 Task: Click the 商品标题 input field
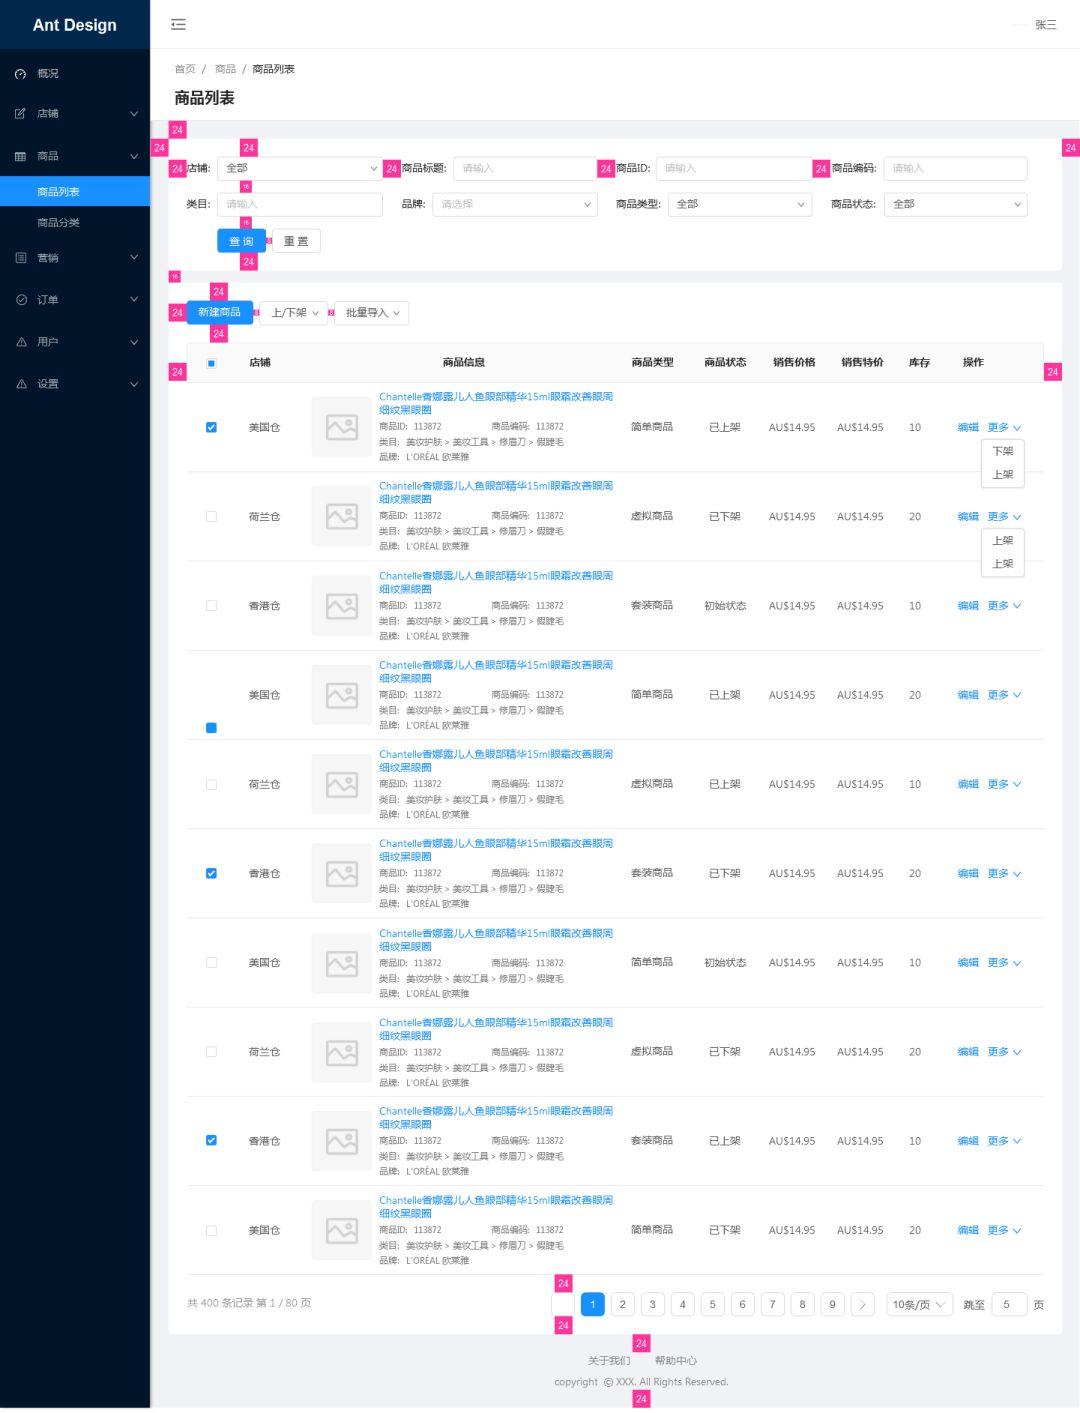(524, 169)
